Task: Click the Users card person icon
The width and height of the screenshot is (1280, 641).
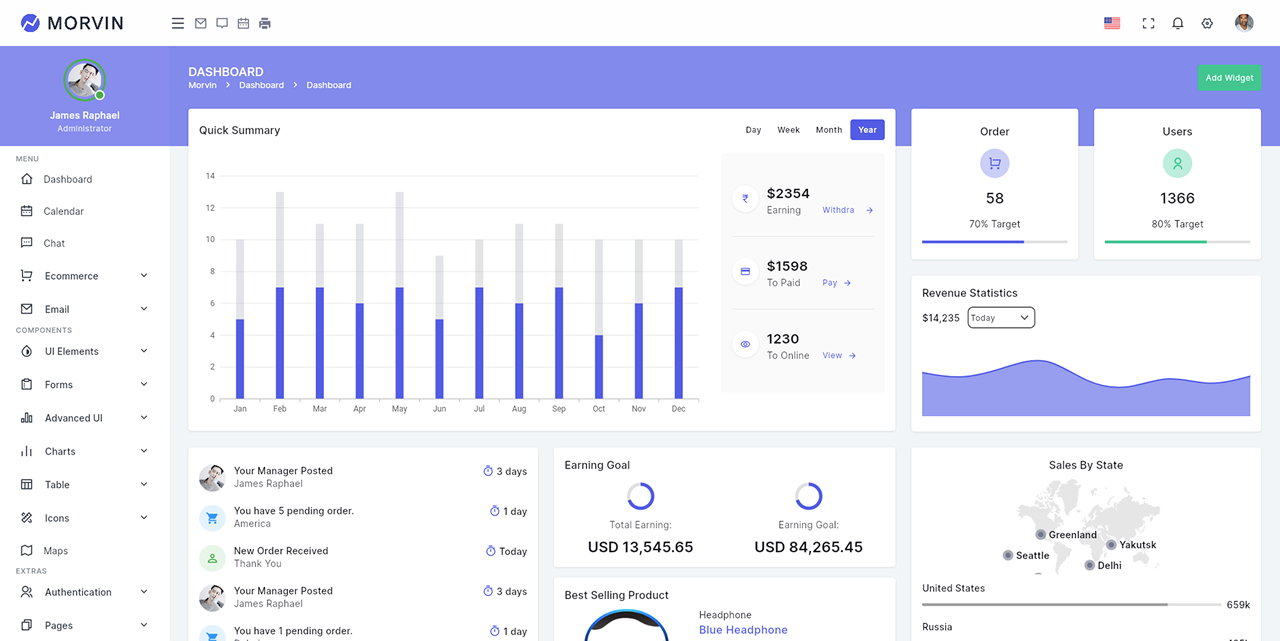Action: click(1177, 163)
